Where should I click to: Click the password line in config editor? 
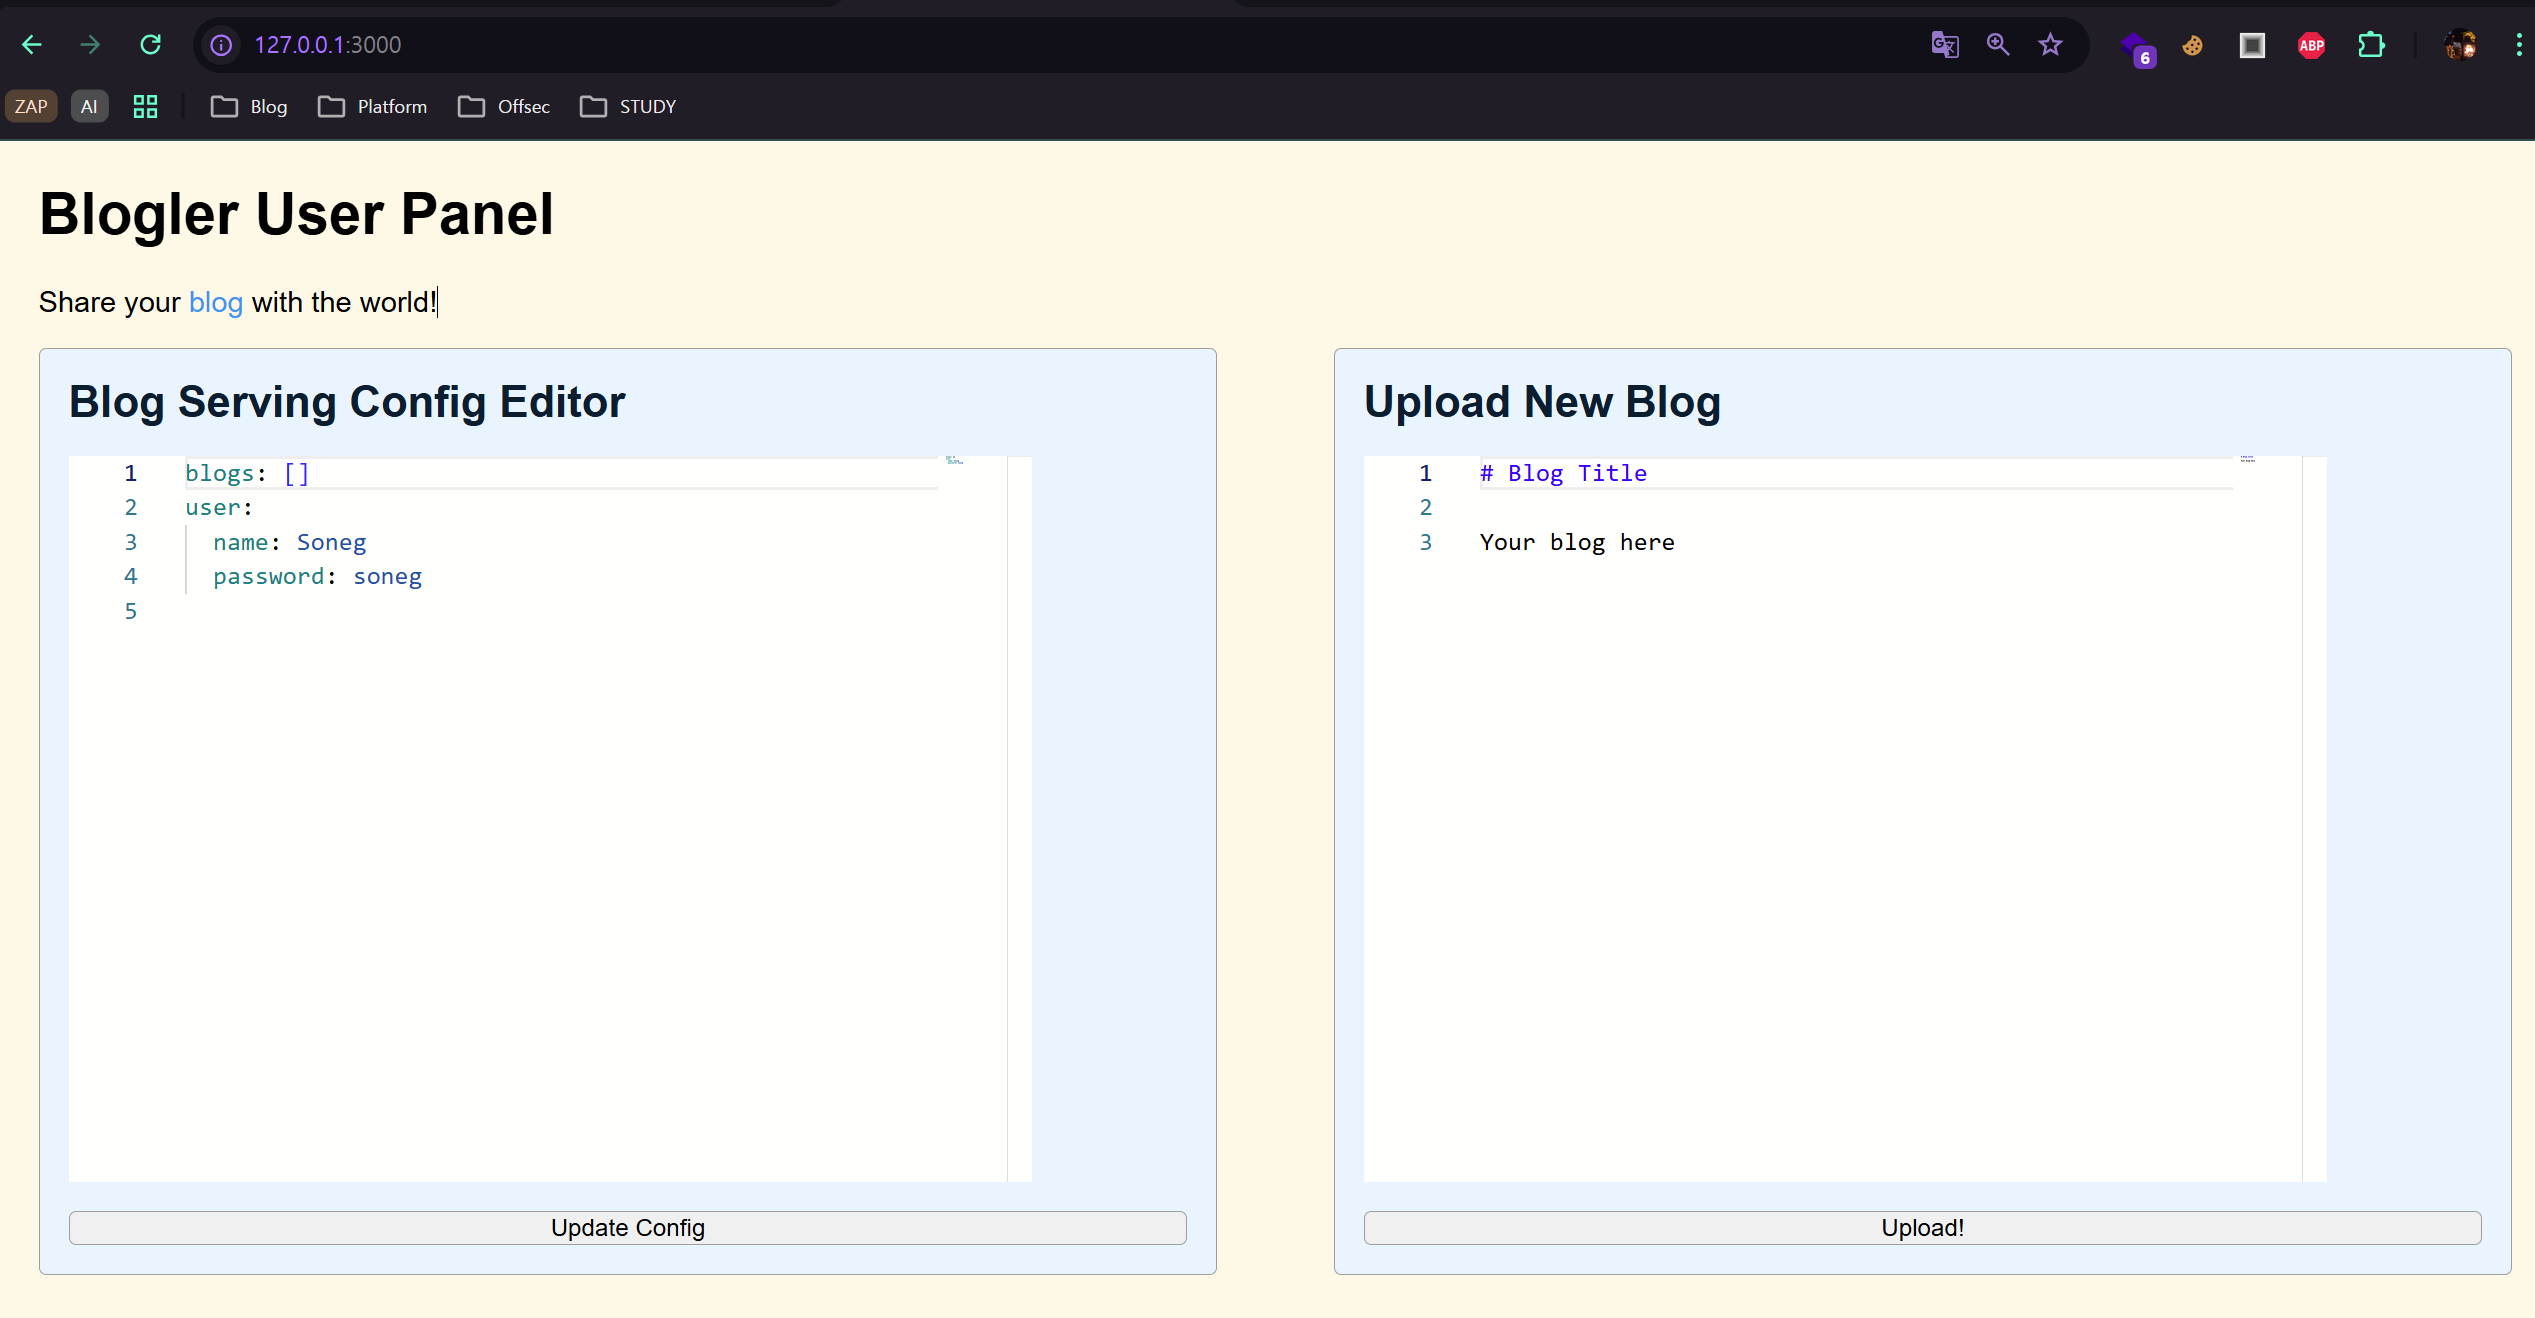click(x=317, y=577)
